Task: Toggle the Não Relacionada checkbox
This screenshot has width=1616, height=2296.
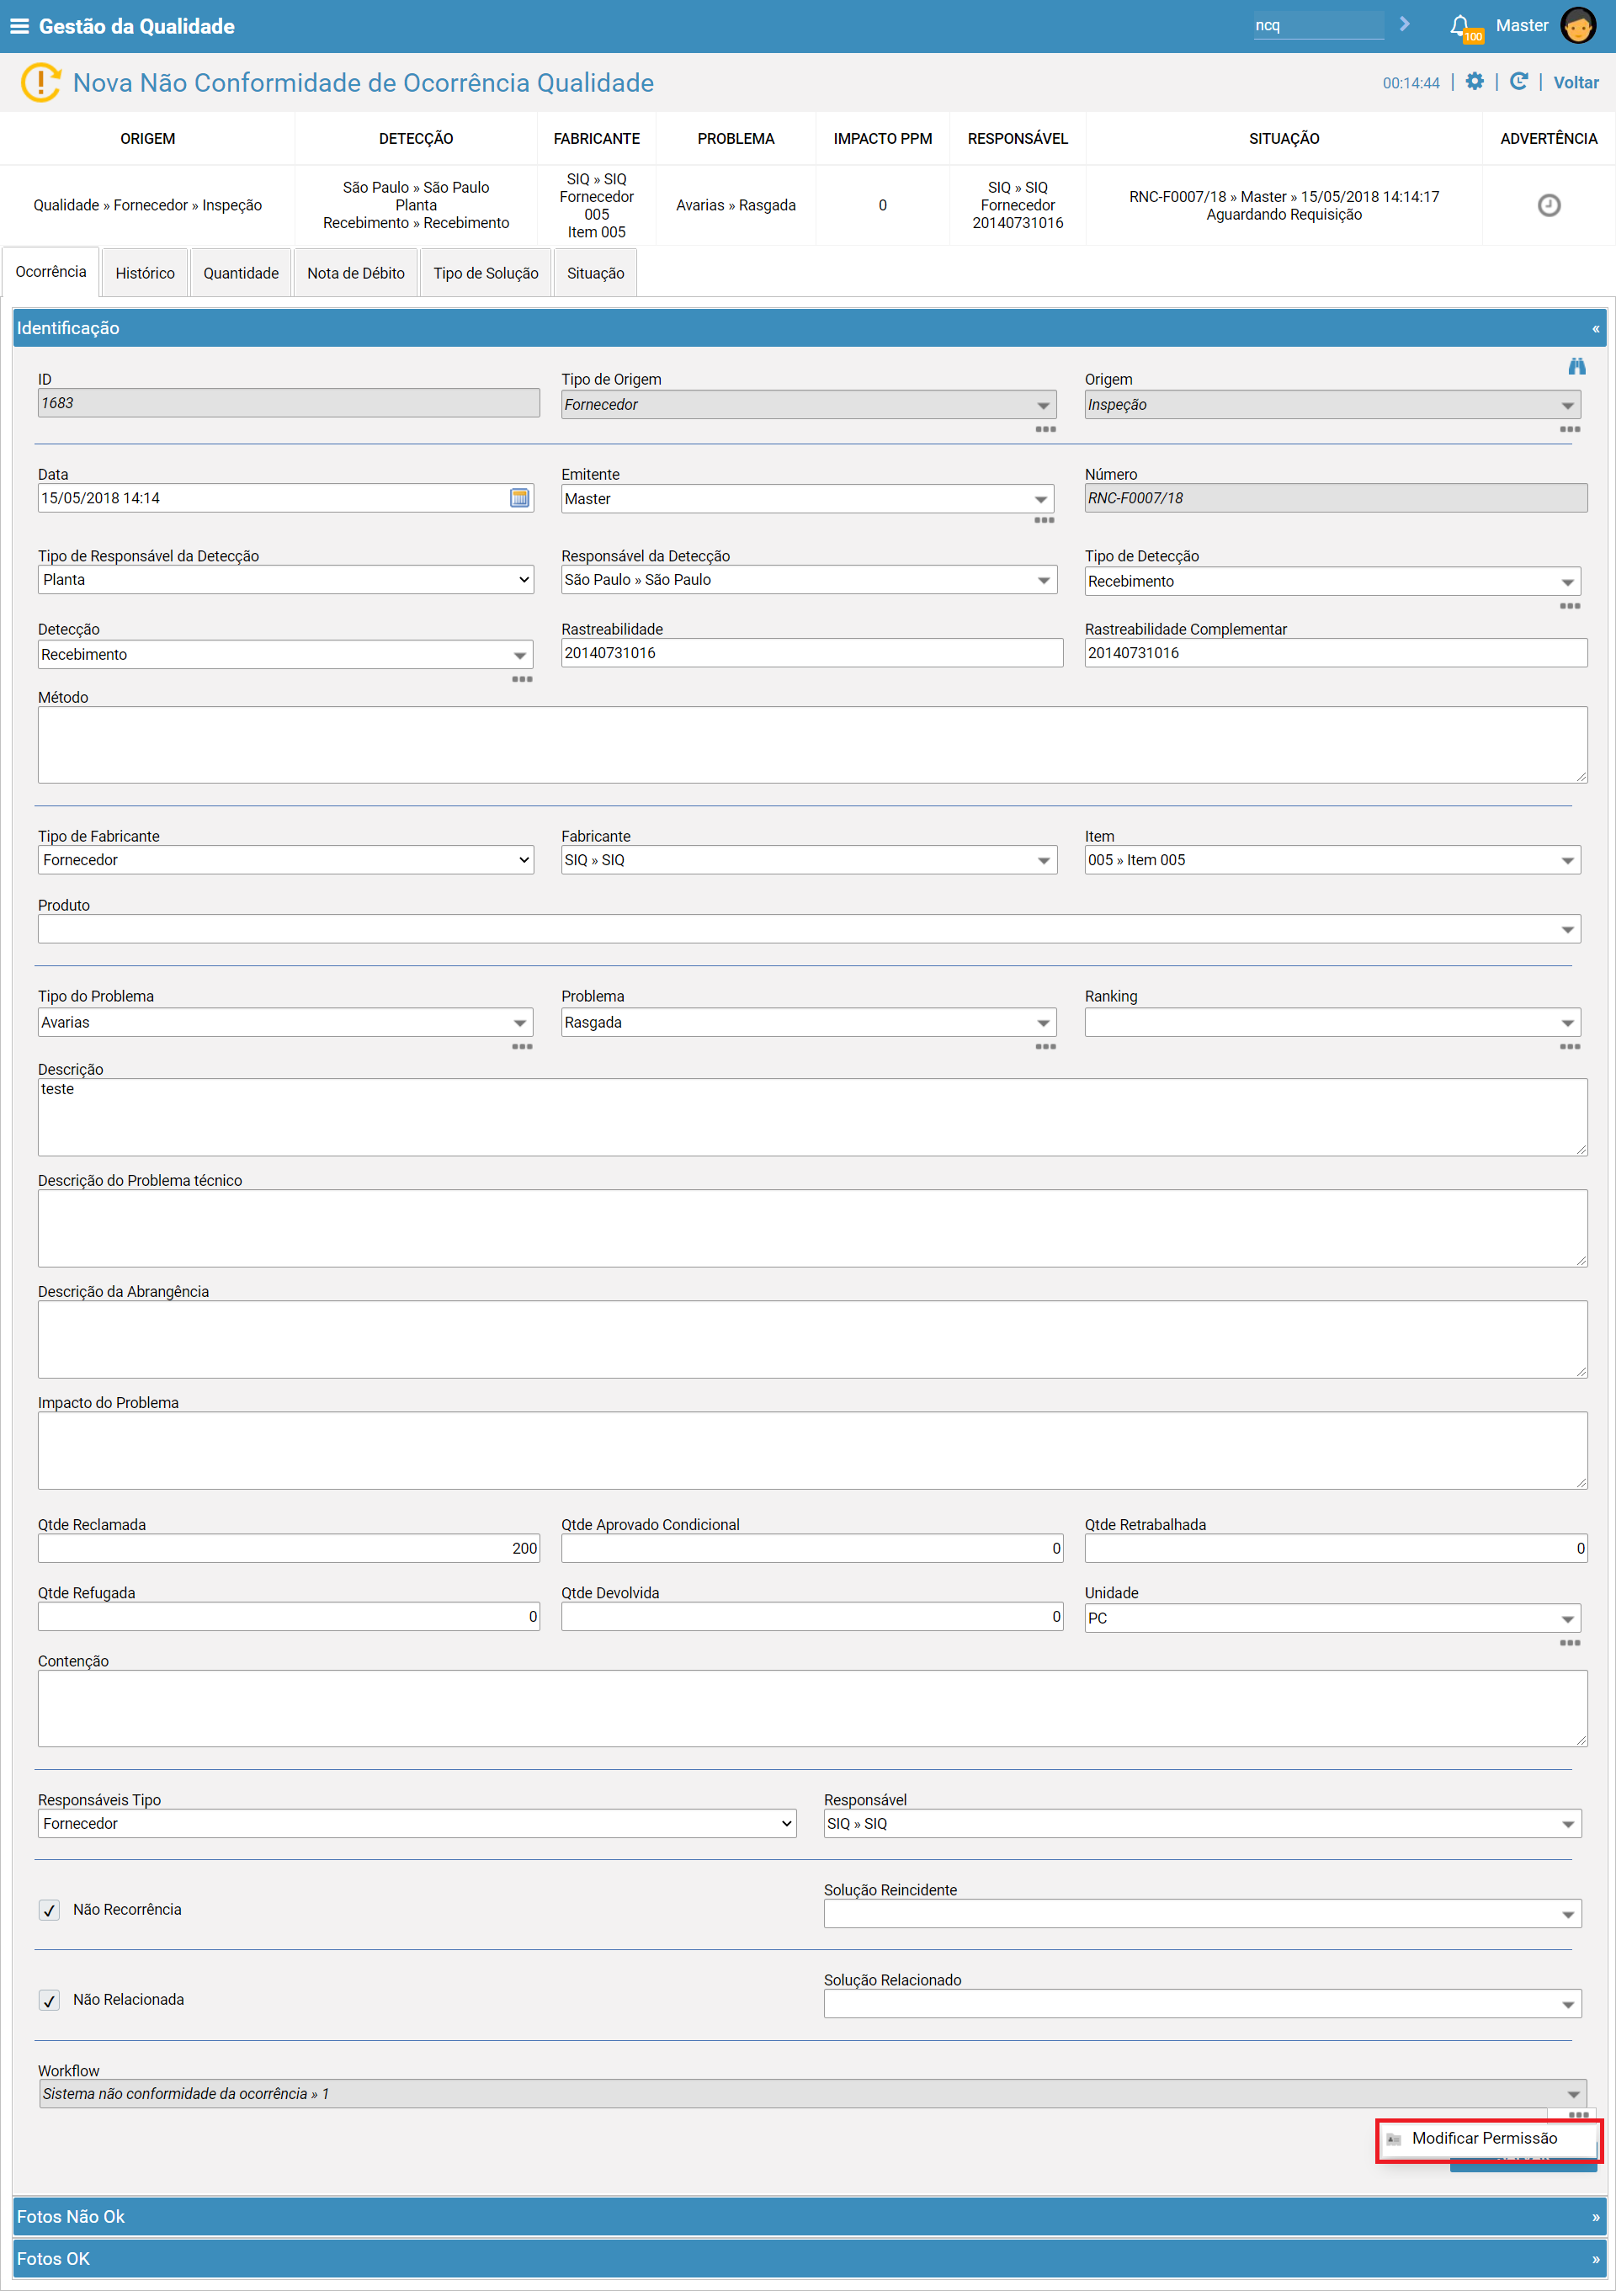Action: pyautogui.click(x=49, y=2000)
